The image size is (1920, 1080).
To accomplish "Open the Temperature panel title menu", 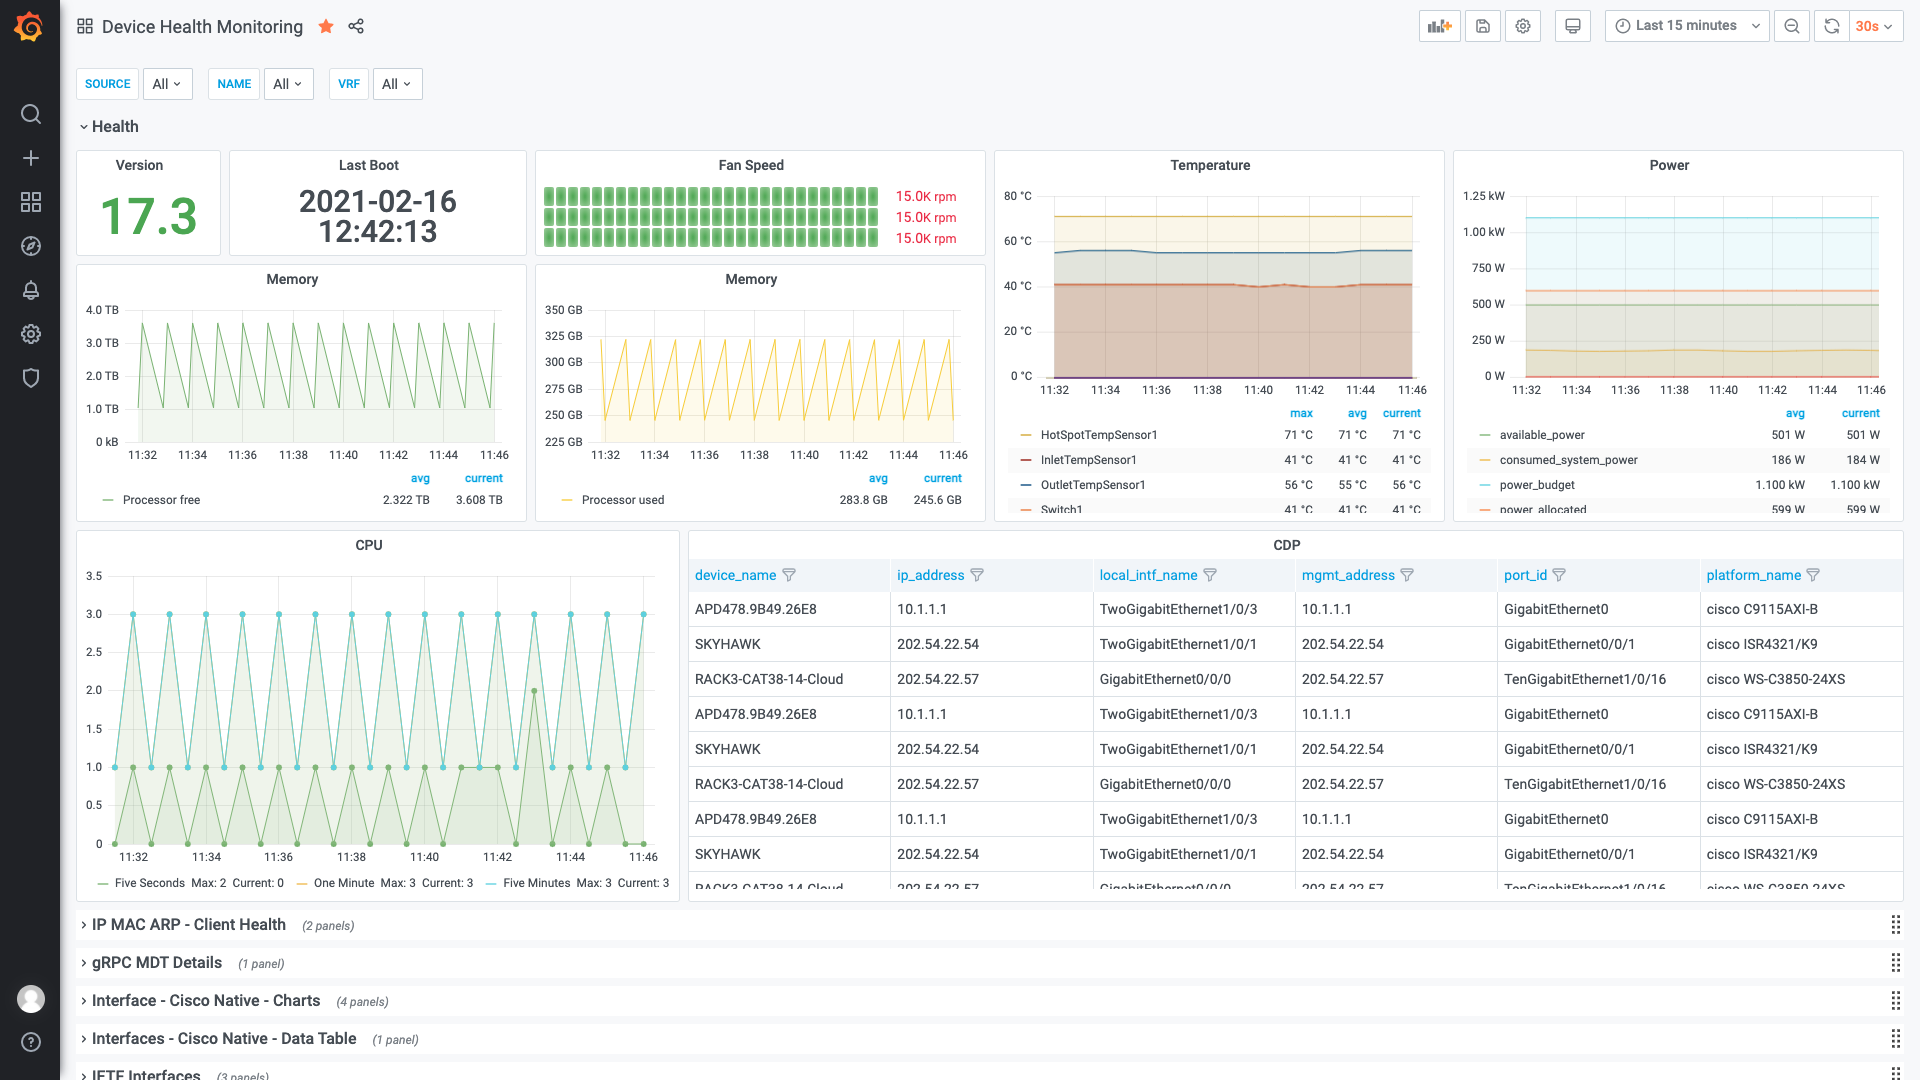I will [x=1210, y=165].
